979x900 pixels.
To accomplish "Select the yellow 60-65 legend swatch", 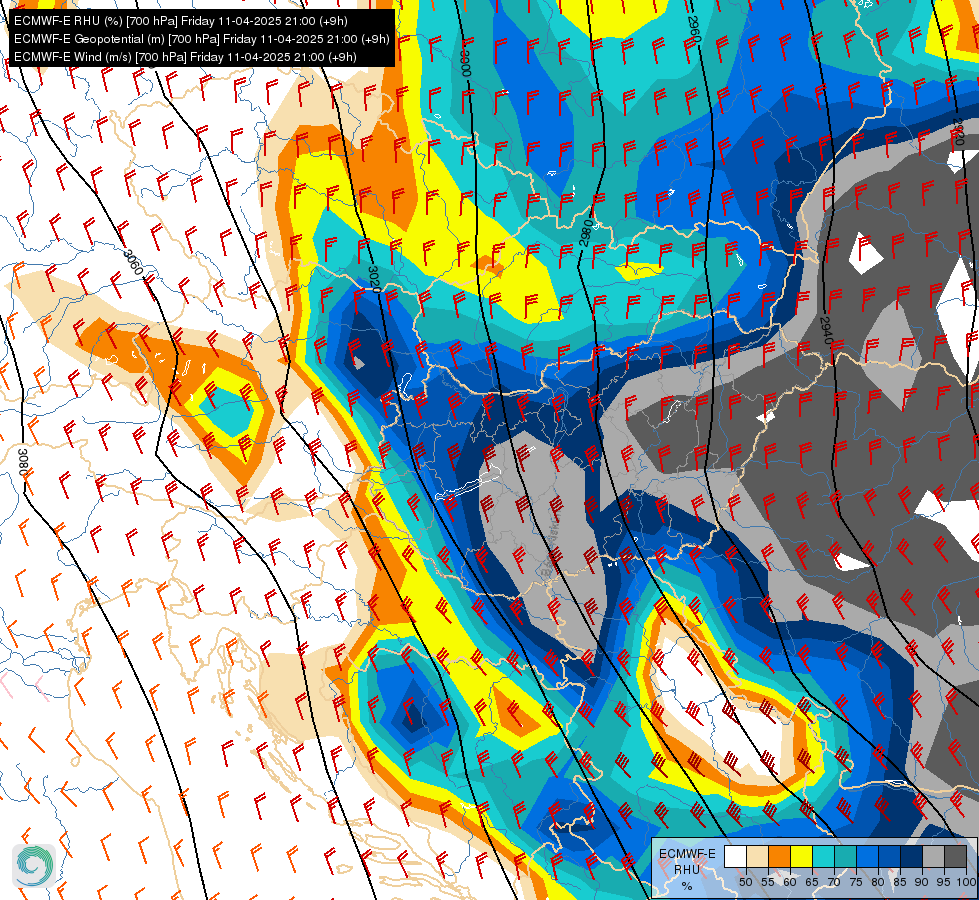I will point(802,856).
